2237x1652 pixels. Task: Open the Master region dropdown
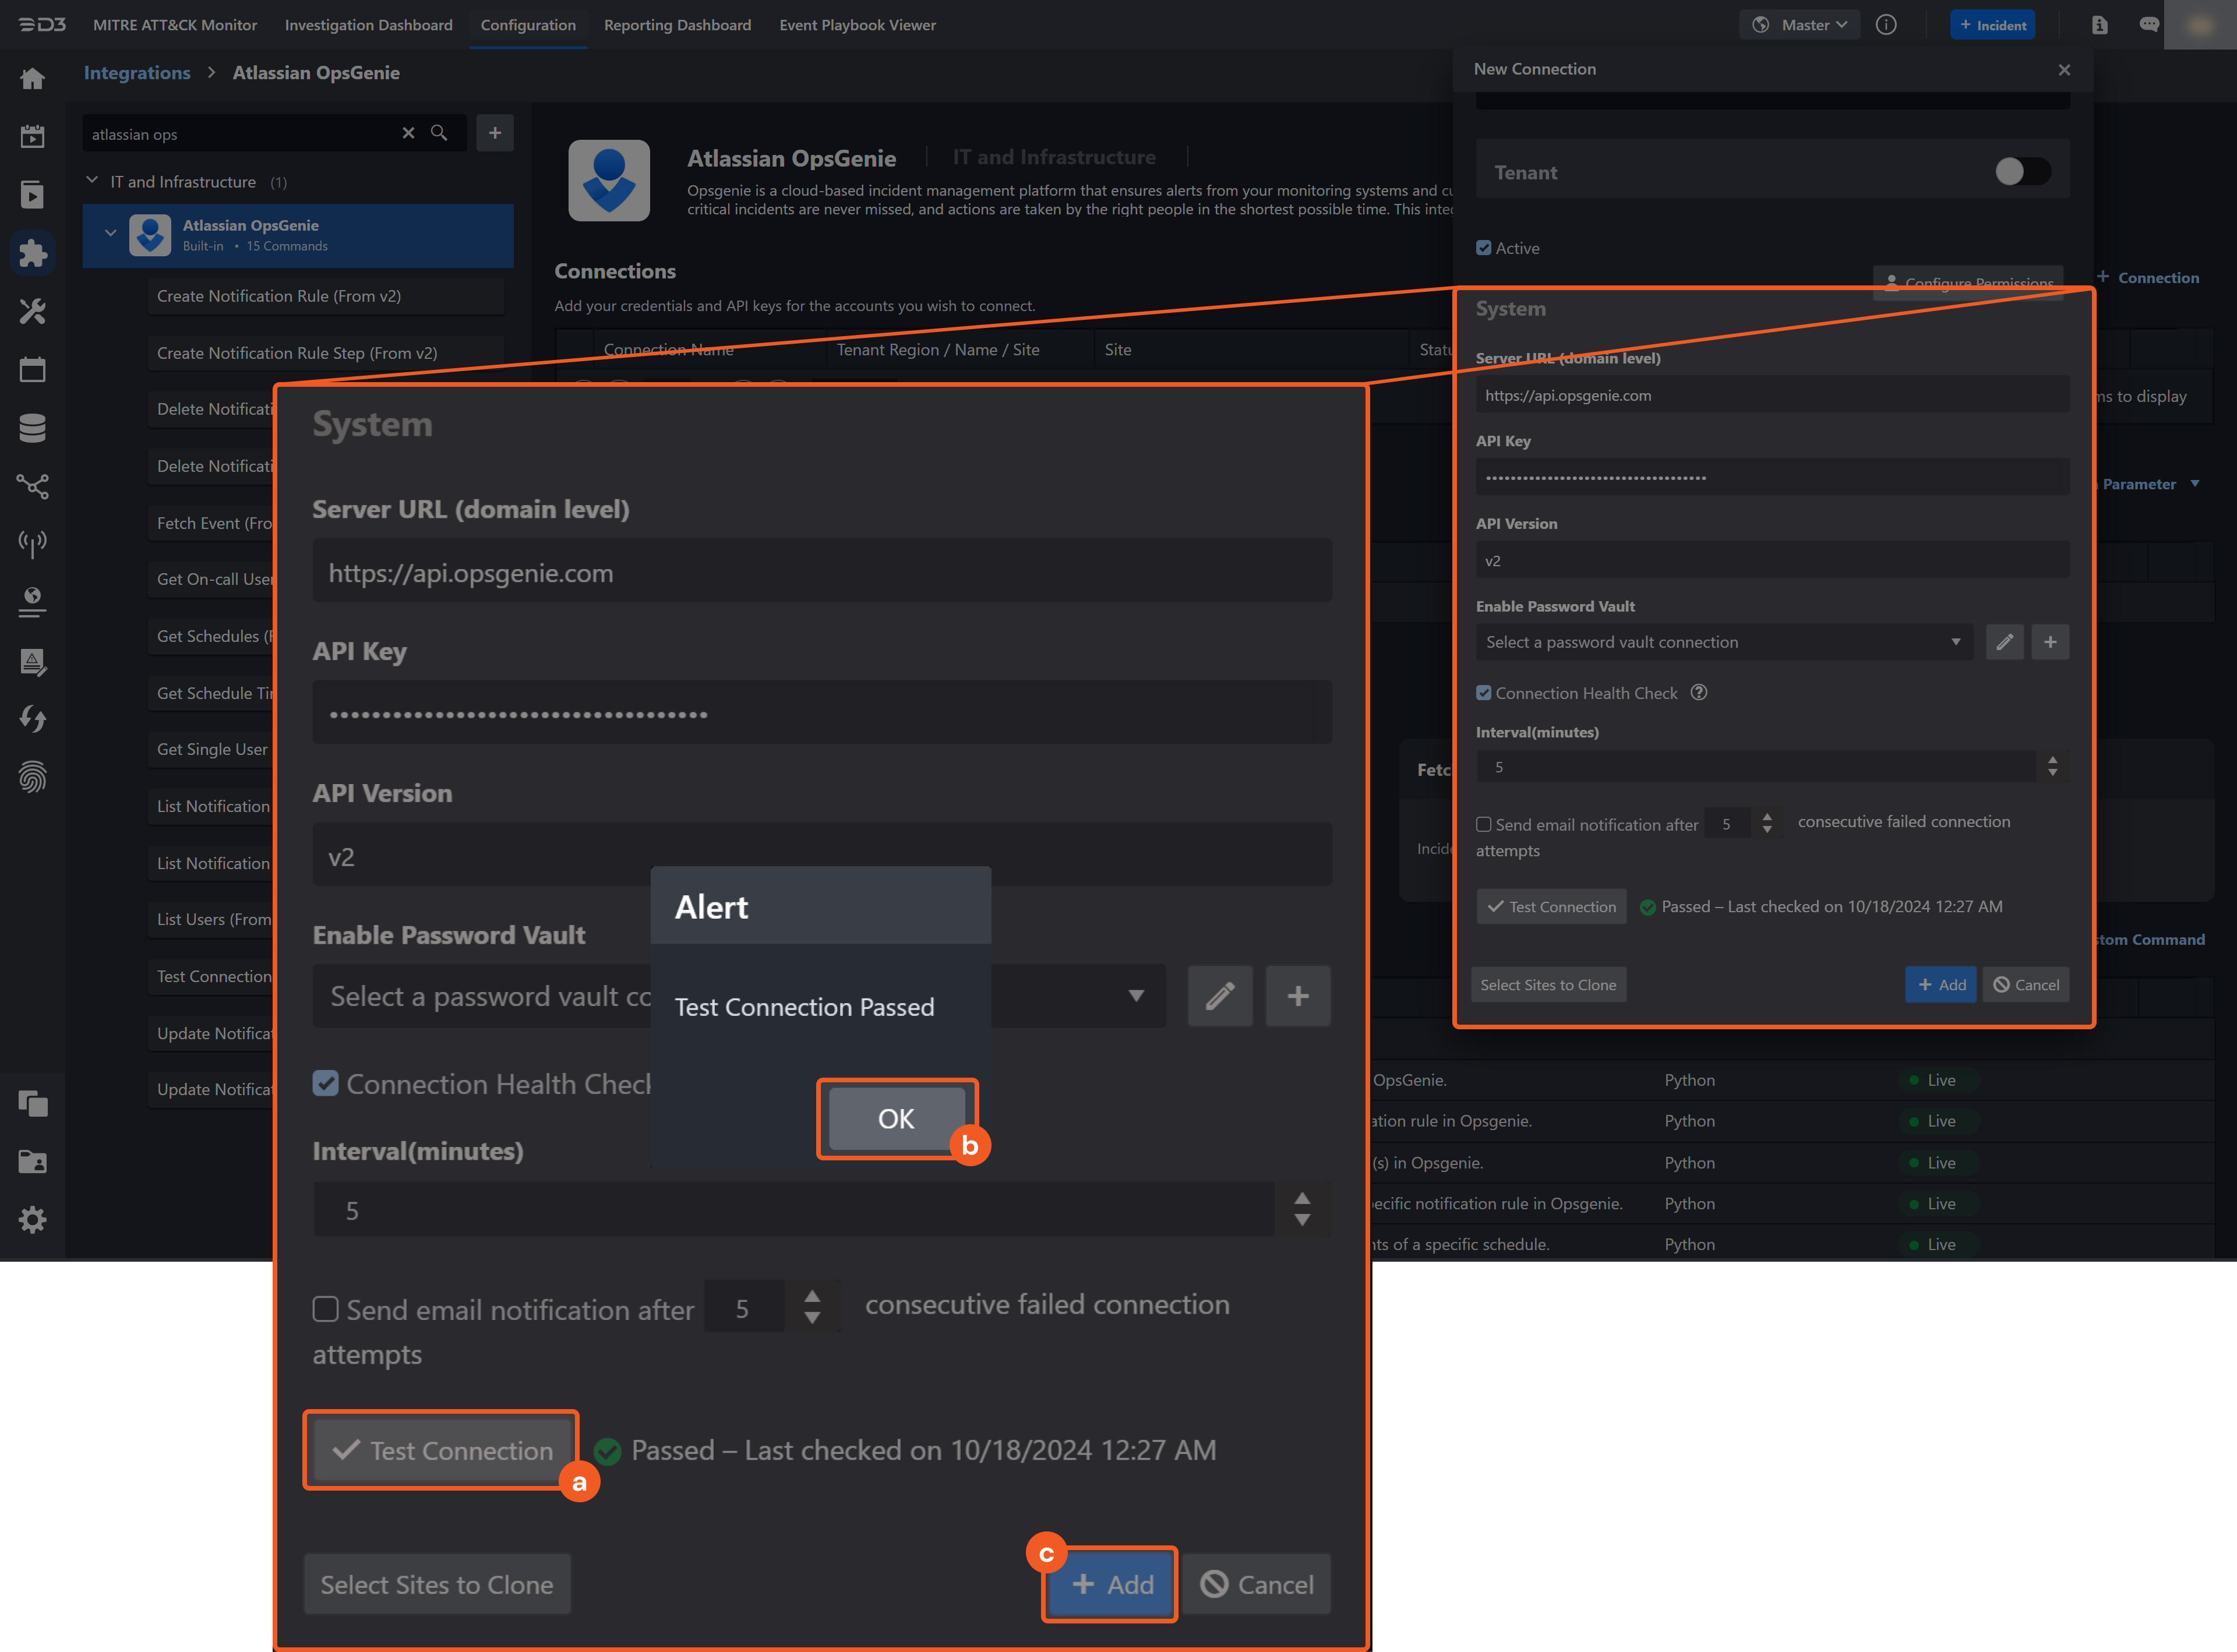click(1799, 25)
